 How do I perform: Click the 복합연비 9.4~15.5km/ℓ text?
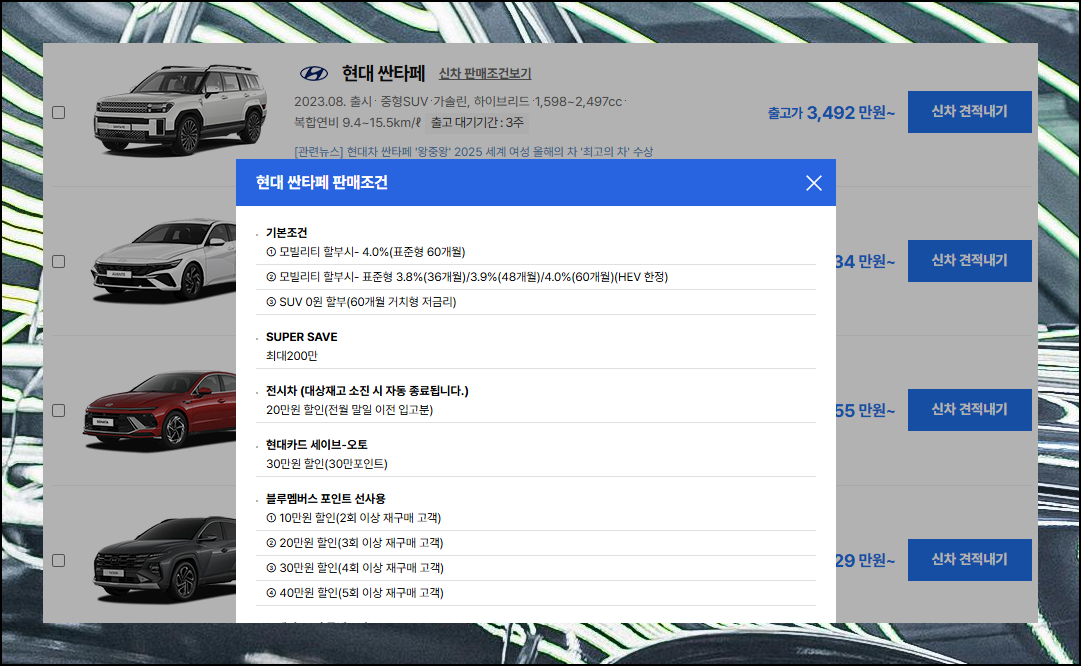click(x=357, y=122)
